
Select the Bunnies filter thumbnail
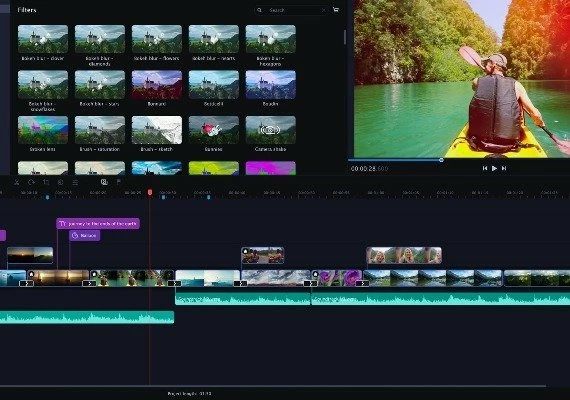coord(214,130)
